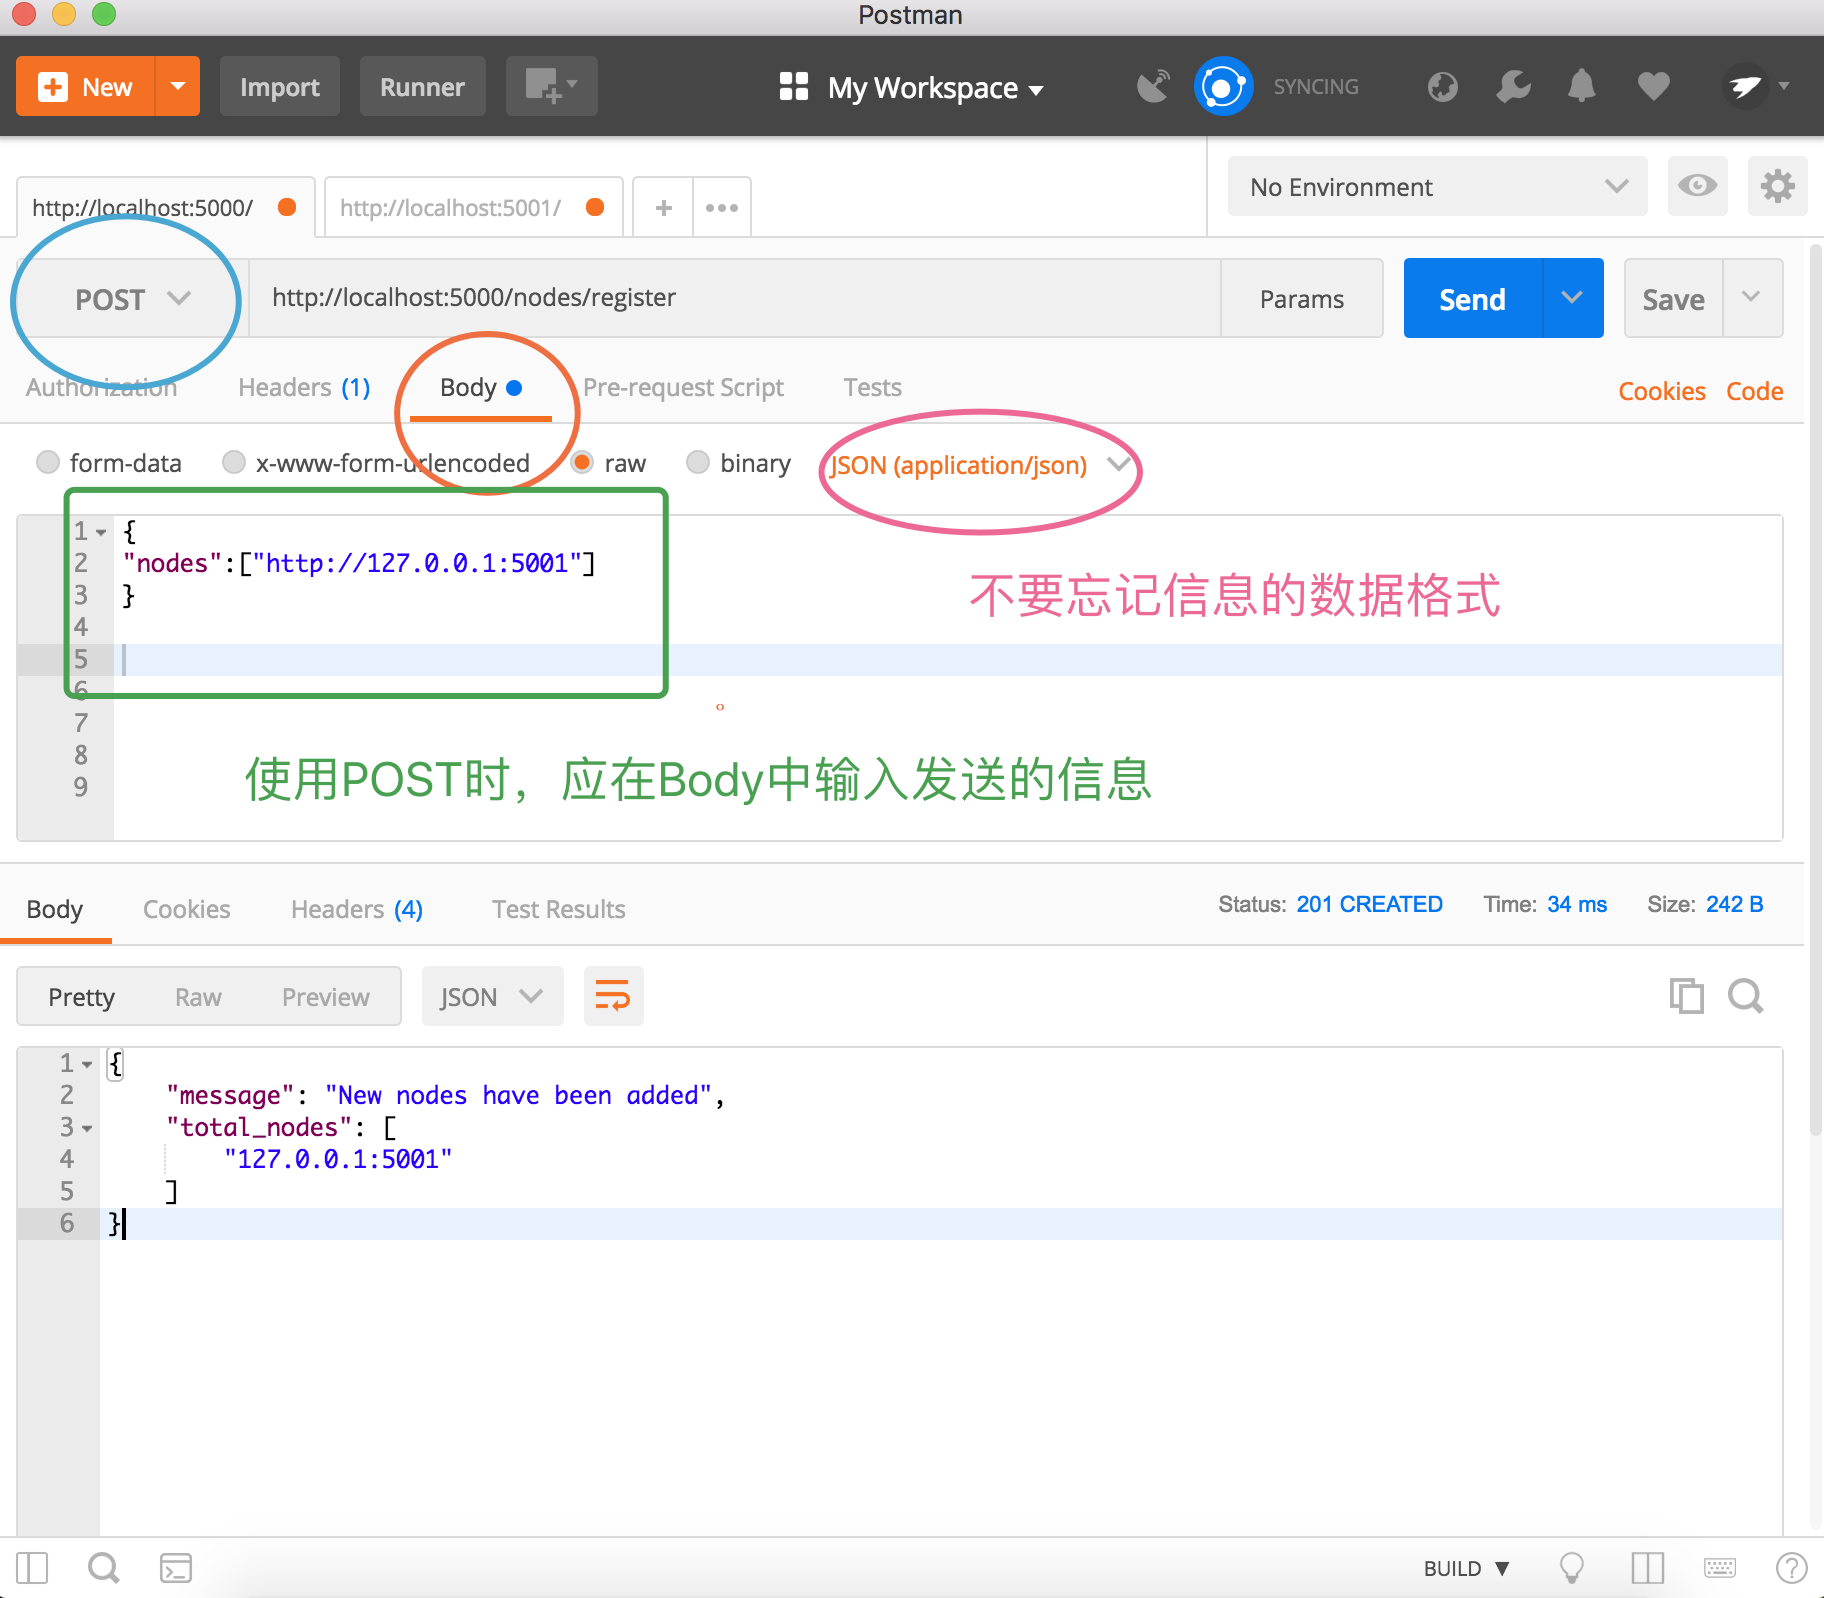Viewport: 1824px width, 1598px height.
Task: Open the Cookies link
Action: click(x=1662, y=391)
